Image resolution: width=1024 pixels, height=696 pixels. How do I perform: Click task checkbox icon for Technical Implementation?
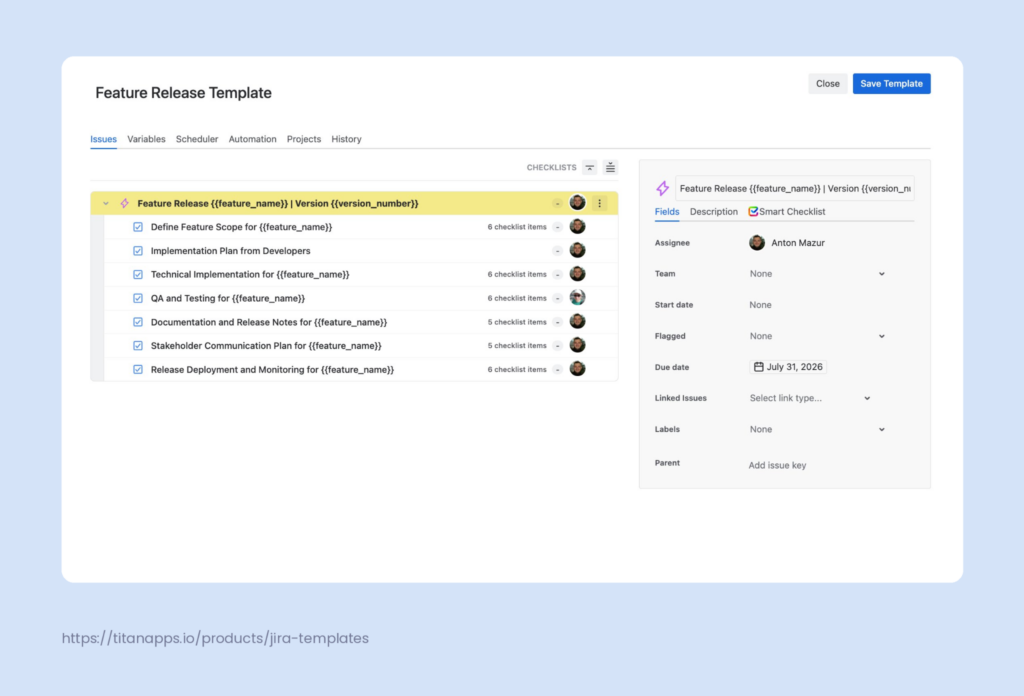(x=138, y=274)
